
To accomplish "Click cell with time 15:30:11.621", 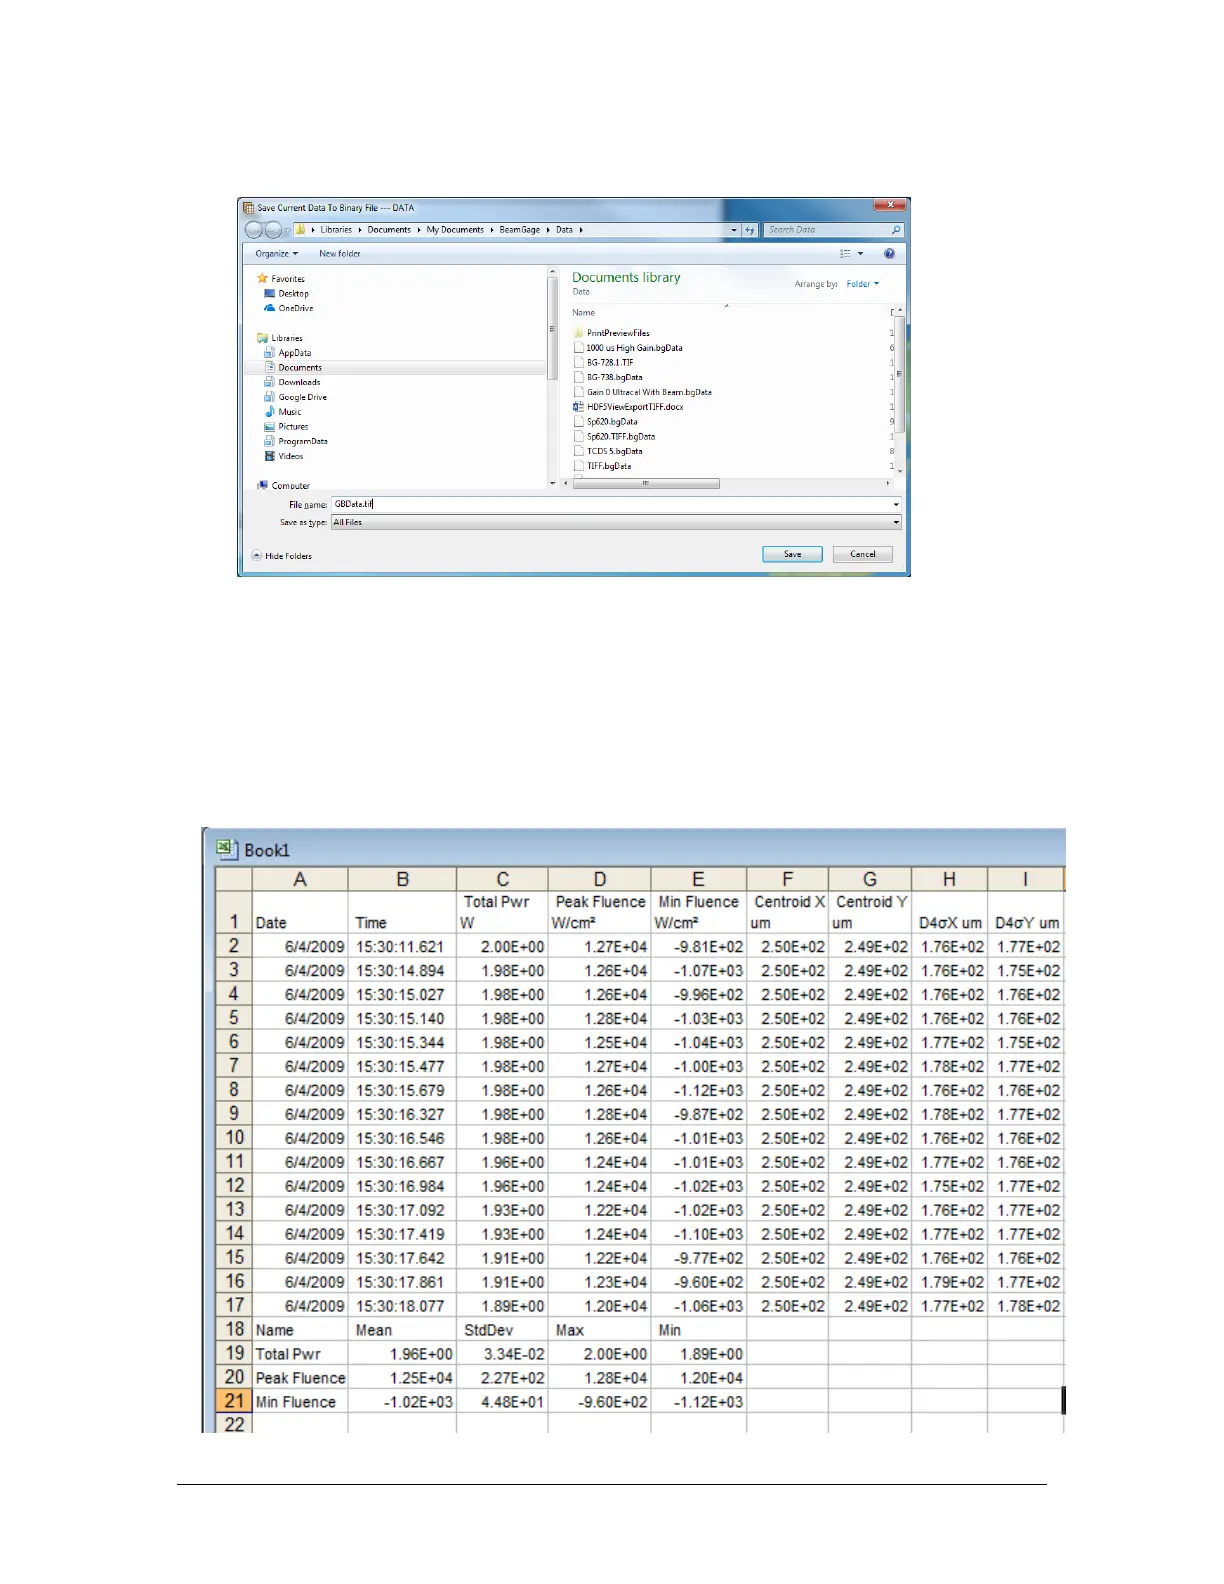I will [402, 946].
